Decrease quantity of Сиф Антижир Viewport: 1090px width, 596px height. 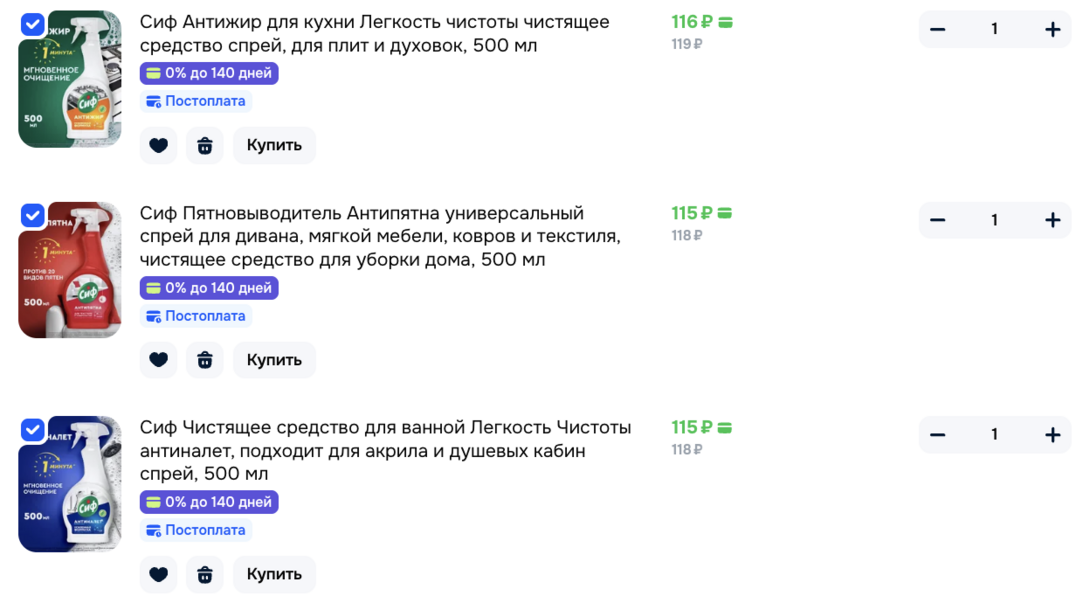(x=938, y=29)
